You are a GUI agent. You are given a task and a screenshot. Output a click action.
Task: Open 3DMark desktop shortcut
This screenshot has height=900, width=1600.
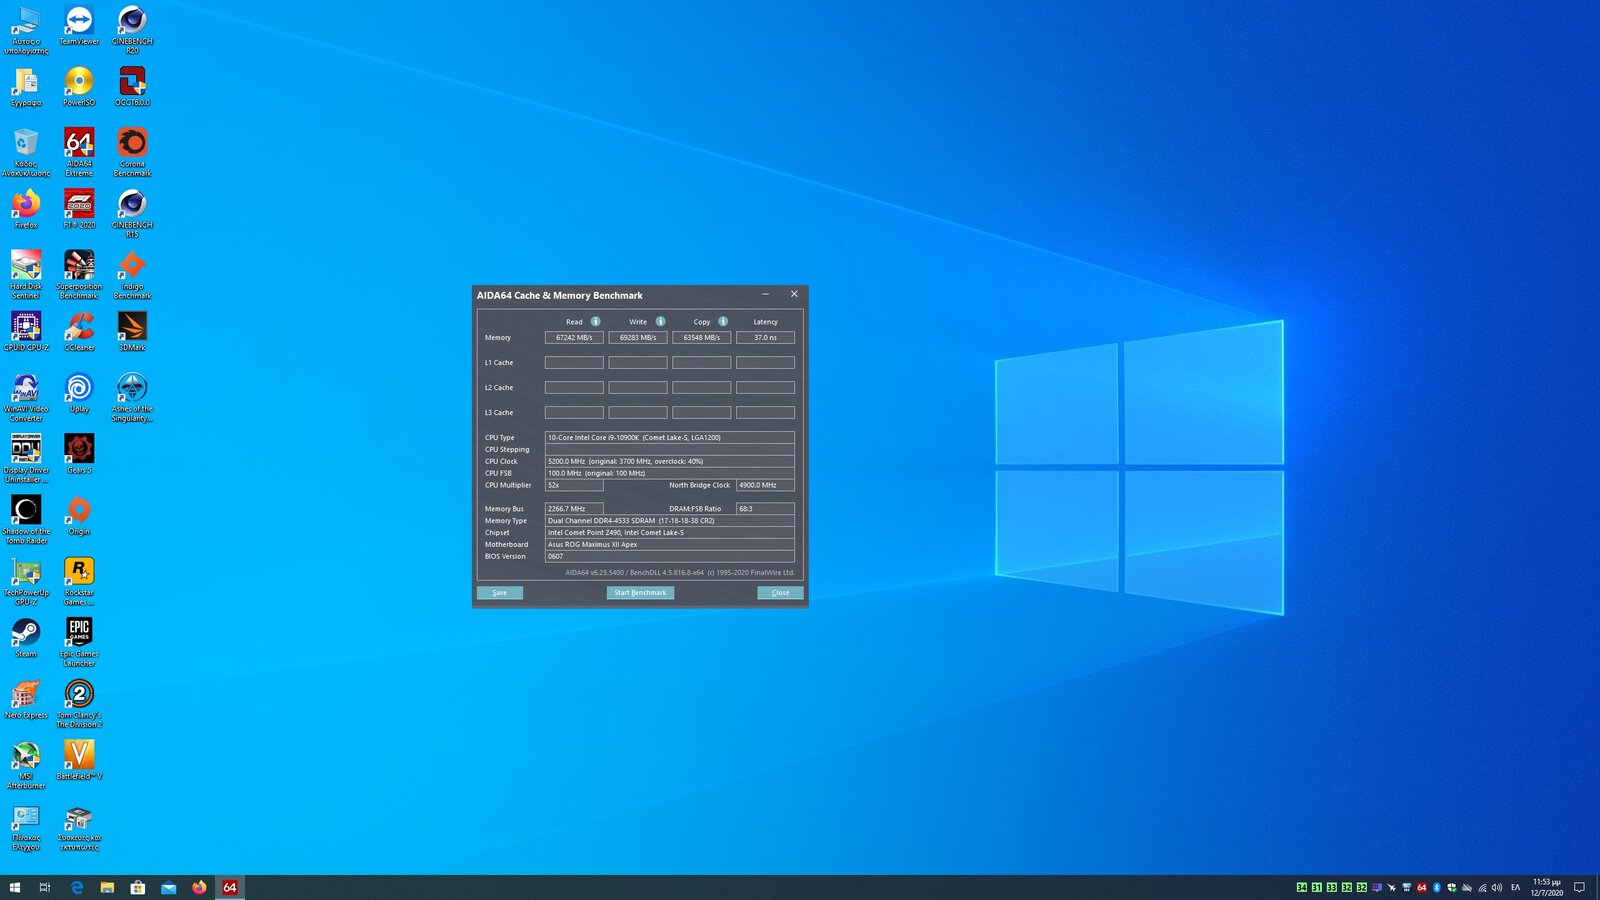pos(132,331)
